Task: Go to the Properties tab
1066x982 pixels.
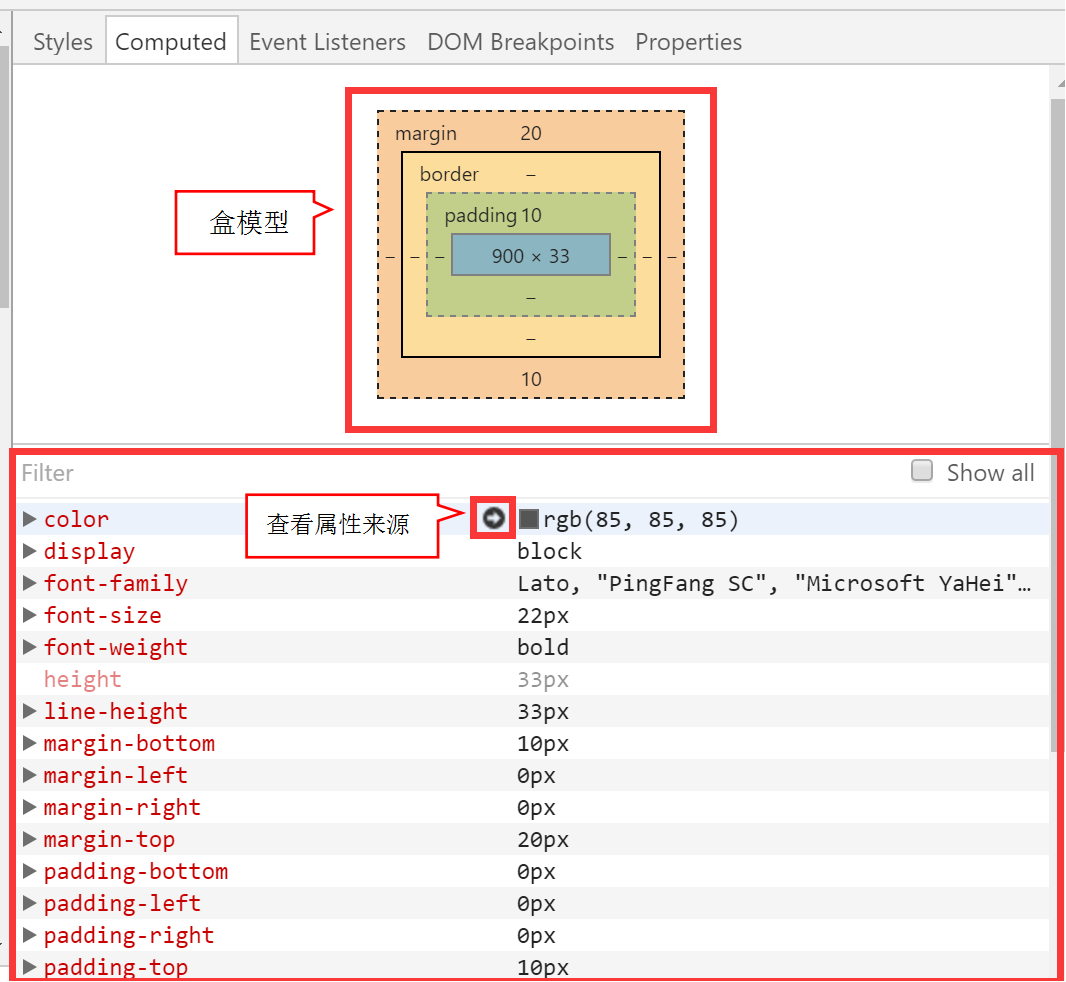Action: 688,42
